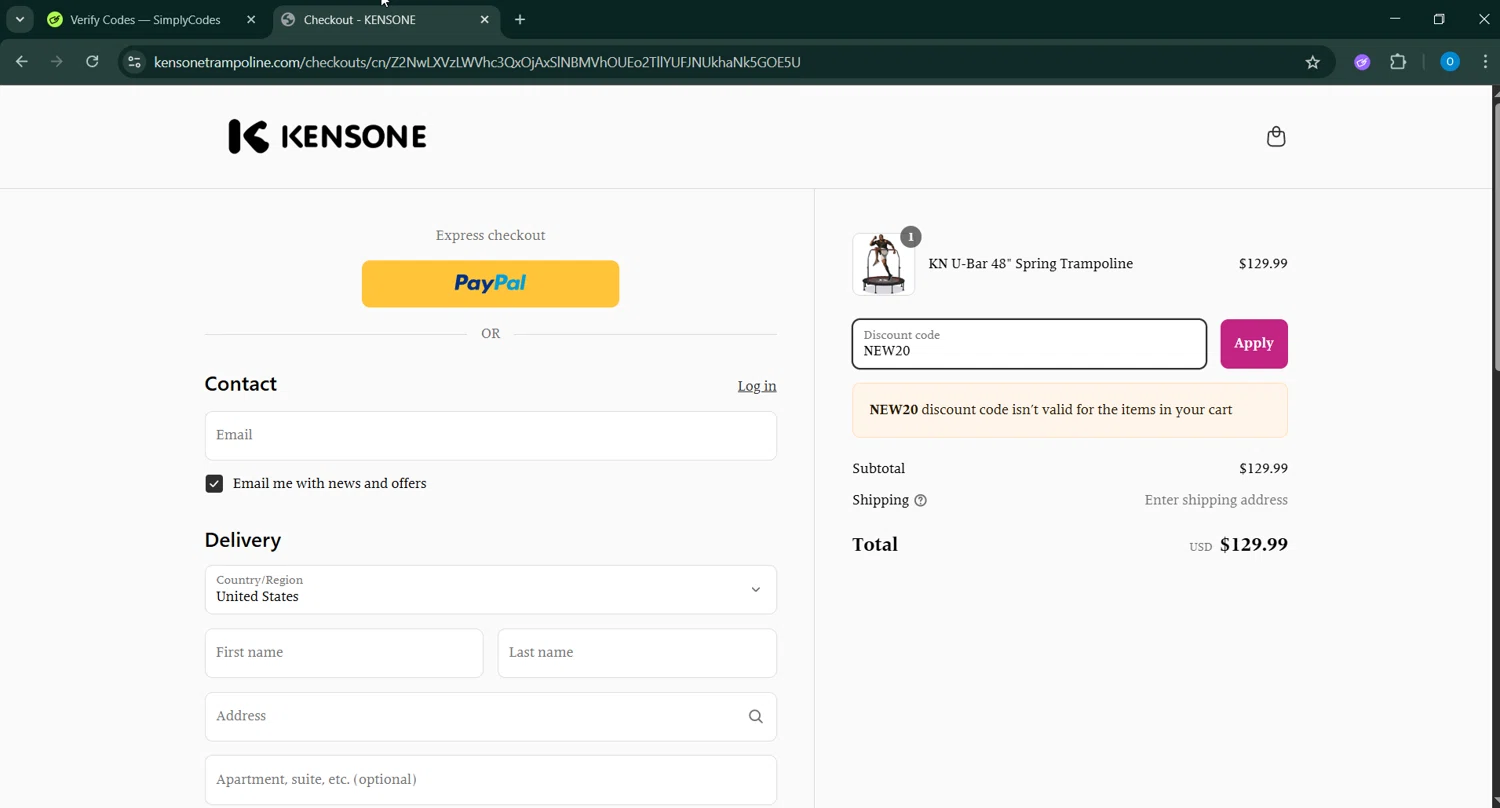Image resolution: width=1500 pixels, height=808 pixels.
Task: Expand the Country/Region dropdown
Action: (491, 590)
